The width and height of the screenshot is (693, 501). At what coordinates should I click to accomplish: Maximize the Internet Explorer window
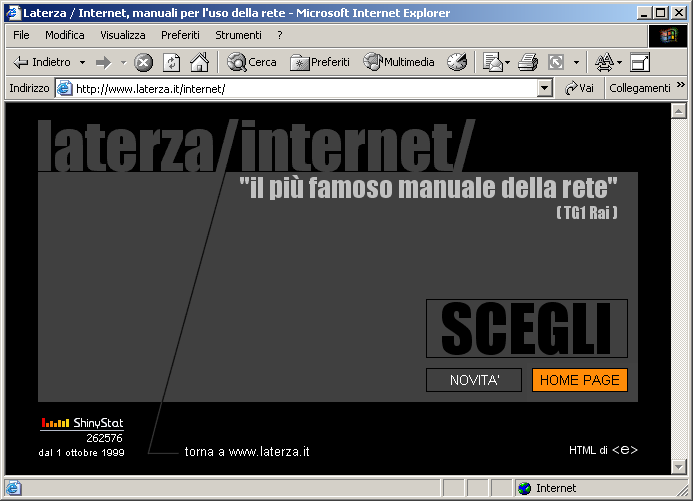661,12
